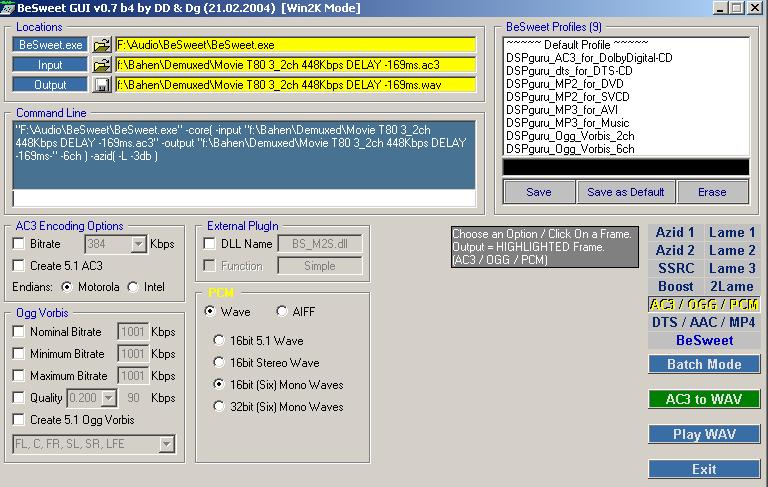Click the Input ac3 path field

[x=295, y=65]
